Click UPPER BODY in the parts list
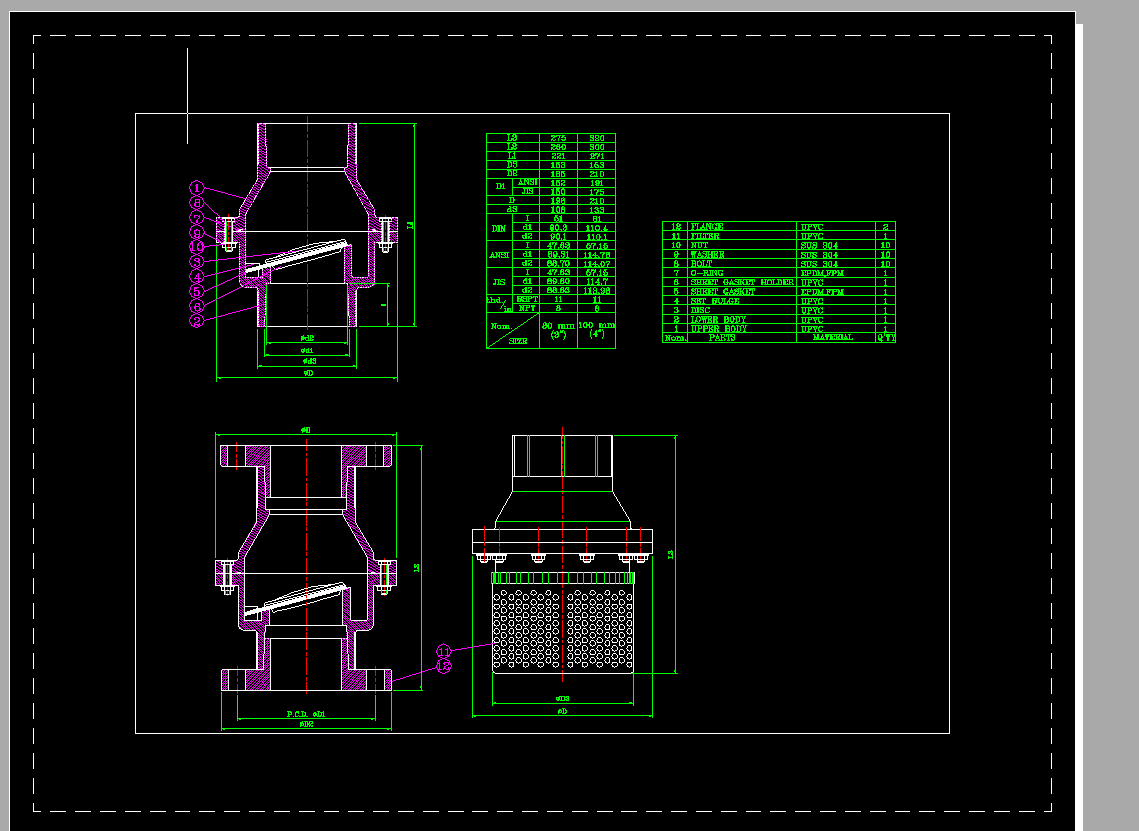 point(718,329)
